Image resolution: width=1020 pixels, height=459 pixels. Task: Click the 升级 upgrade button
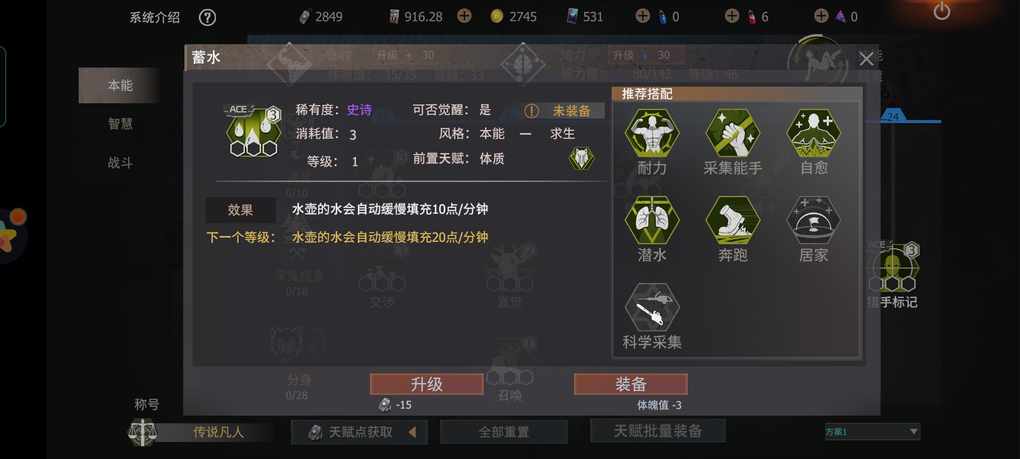427,384
